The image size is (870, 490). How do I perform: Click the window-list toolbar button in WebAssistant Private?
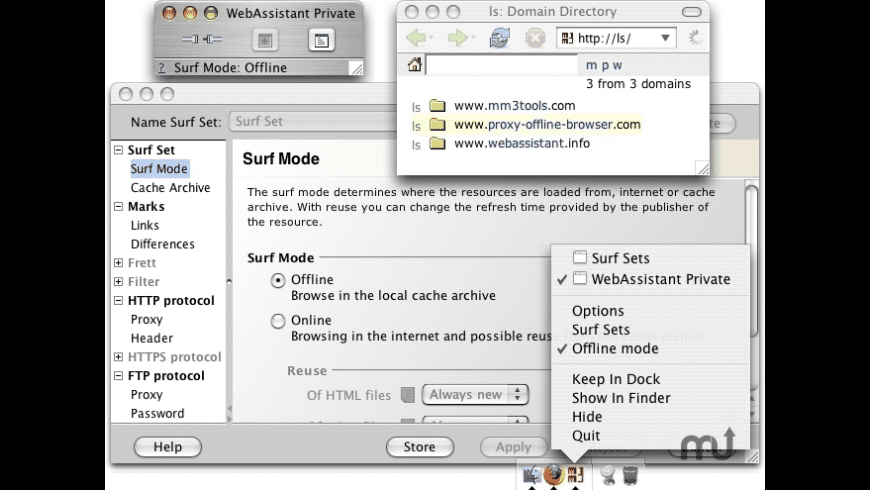[321, 40]
